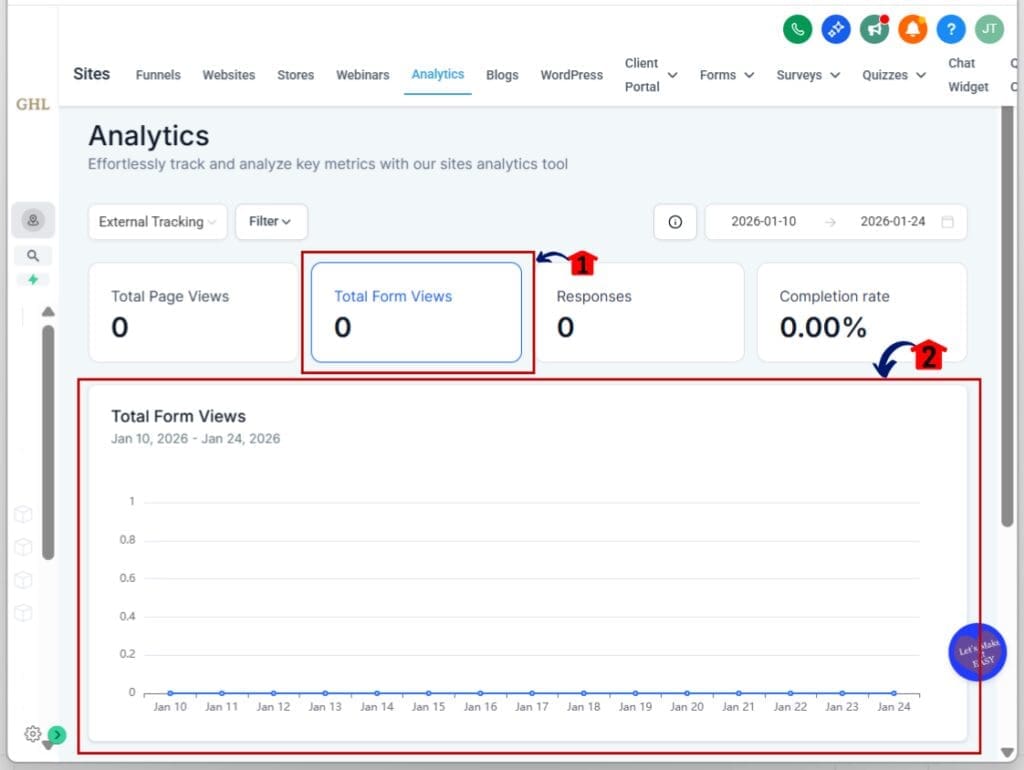1024x770 pixels.
Task: Select the Total Page Views metric card
Action: point(192,310)
